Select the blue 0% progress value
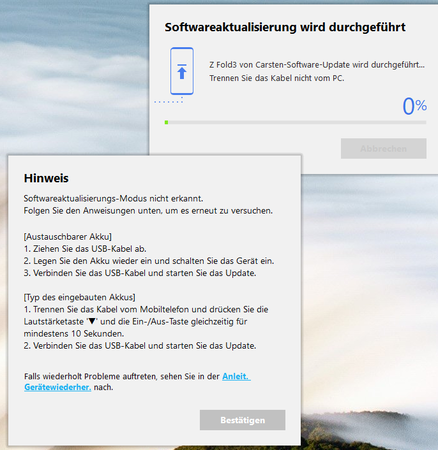 click(414, 106)
